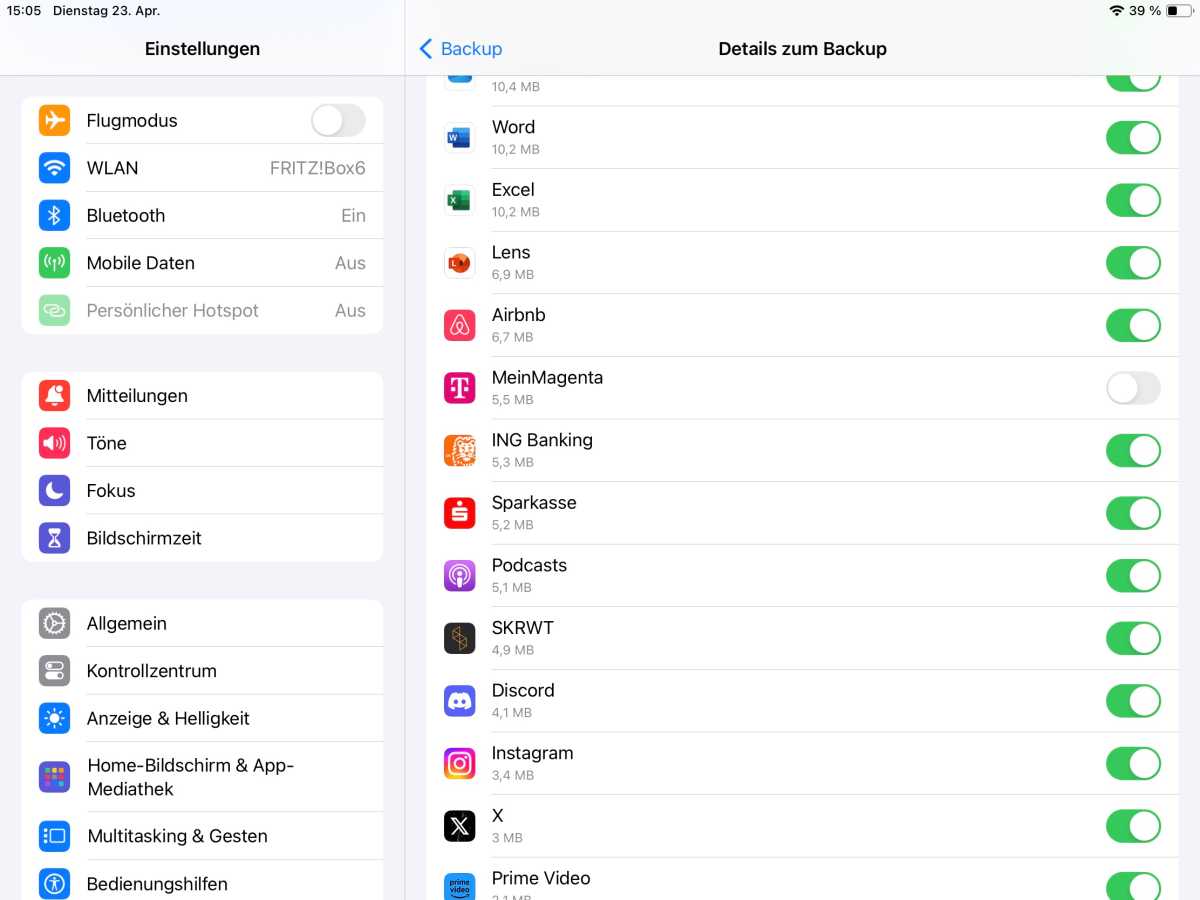Tap the WLAN wifi icon in sidebar

[54, 168]
